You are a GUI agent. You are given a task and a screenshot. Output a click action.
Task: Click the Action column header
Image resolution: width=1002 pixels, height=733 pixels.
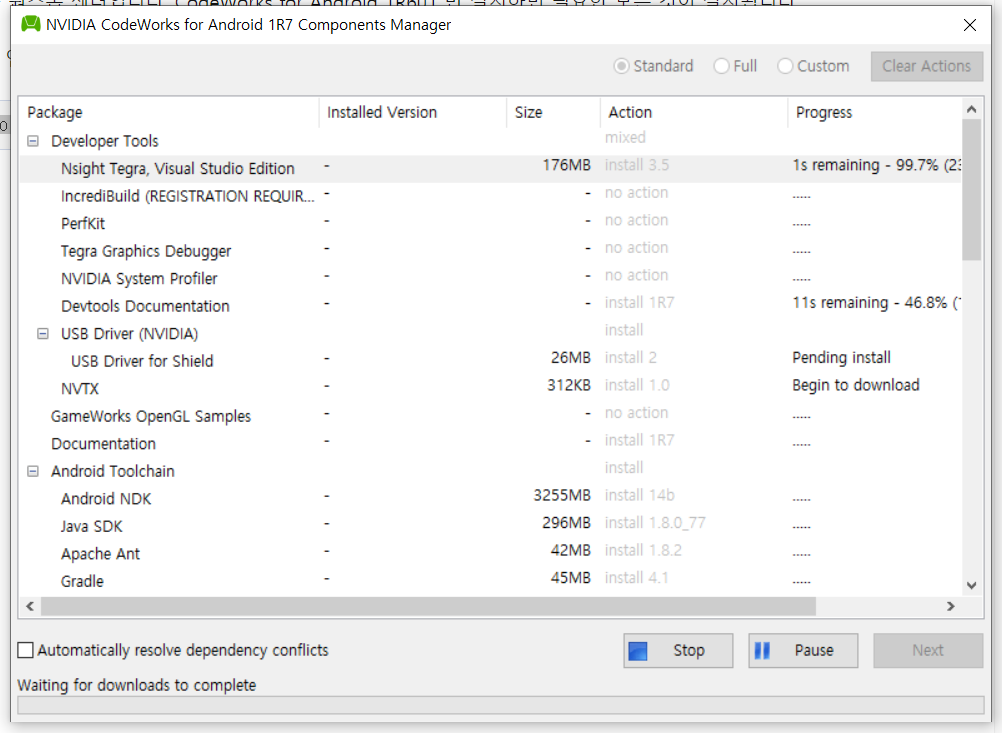pos(694,112)
